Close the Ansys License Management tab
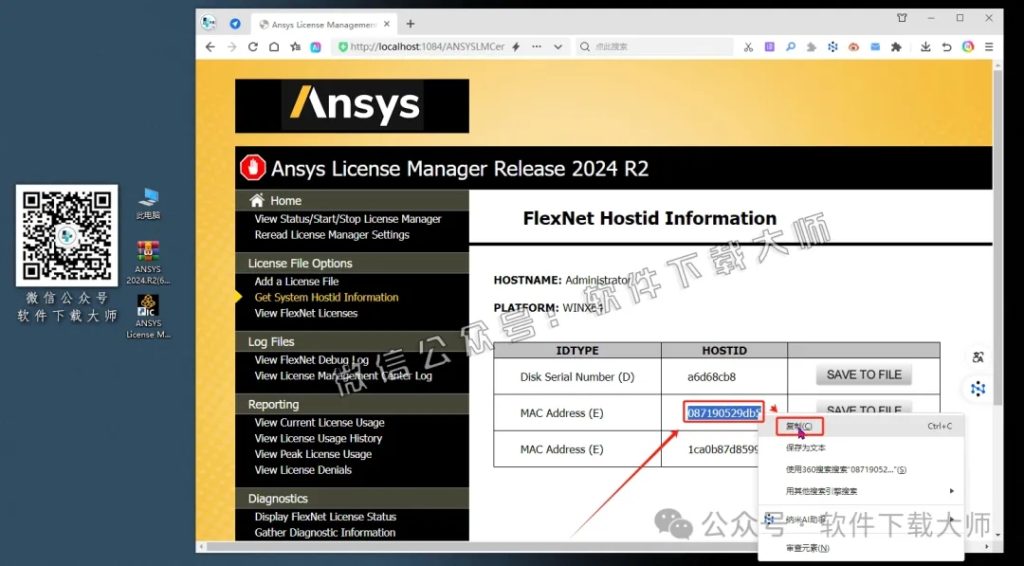The image size is (1024, 566). pos(387,24)
